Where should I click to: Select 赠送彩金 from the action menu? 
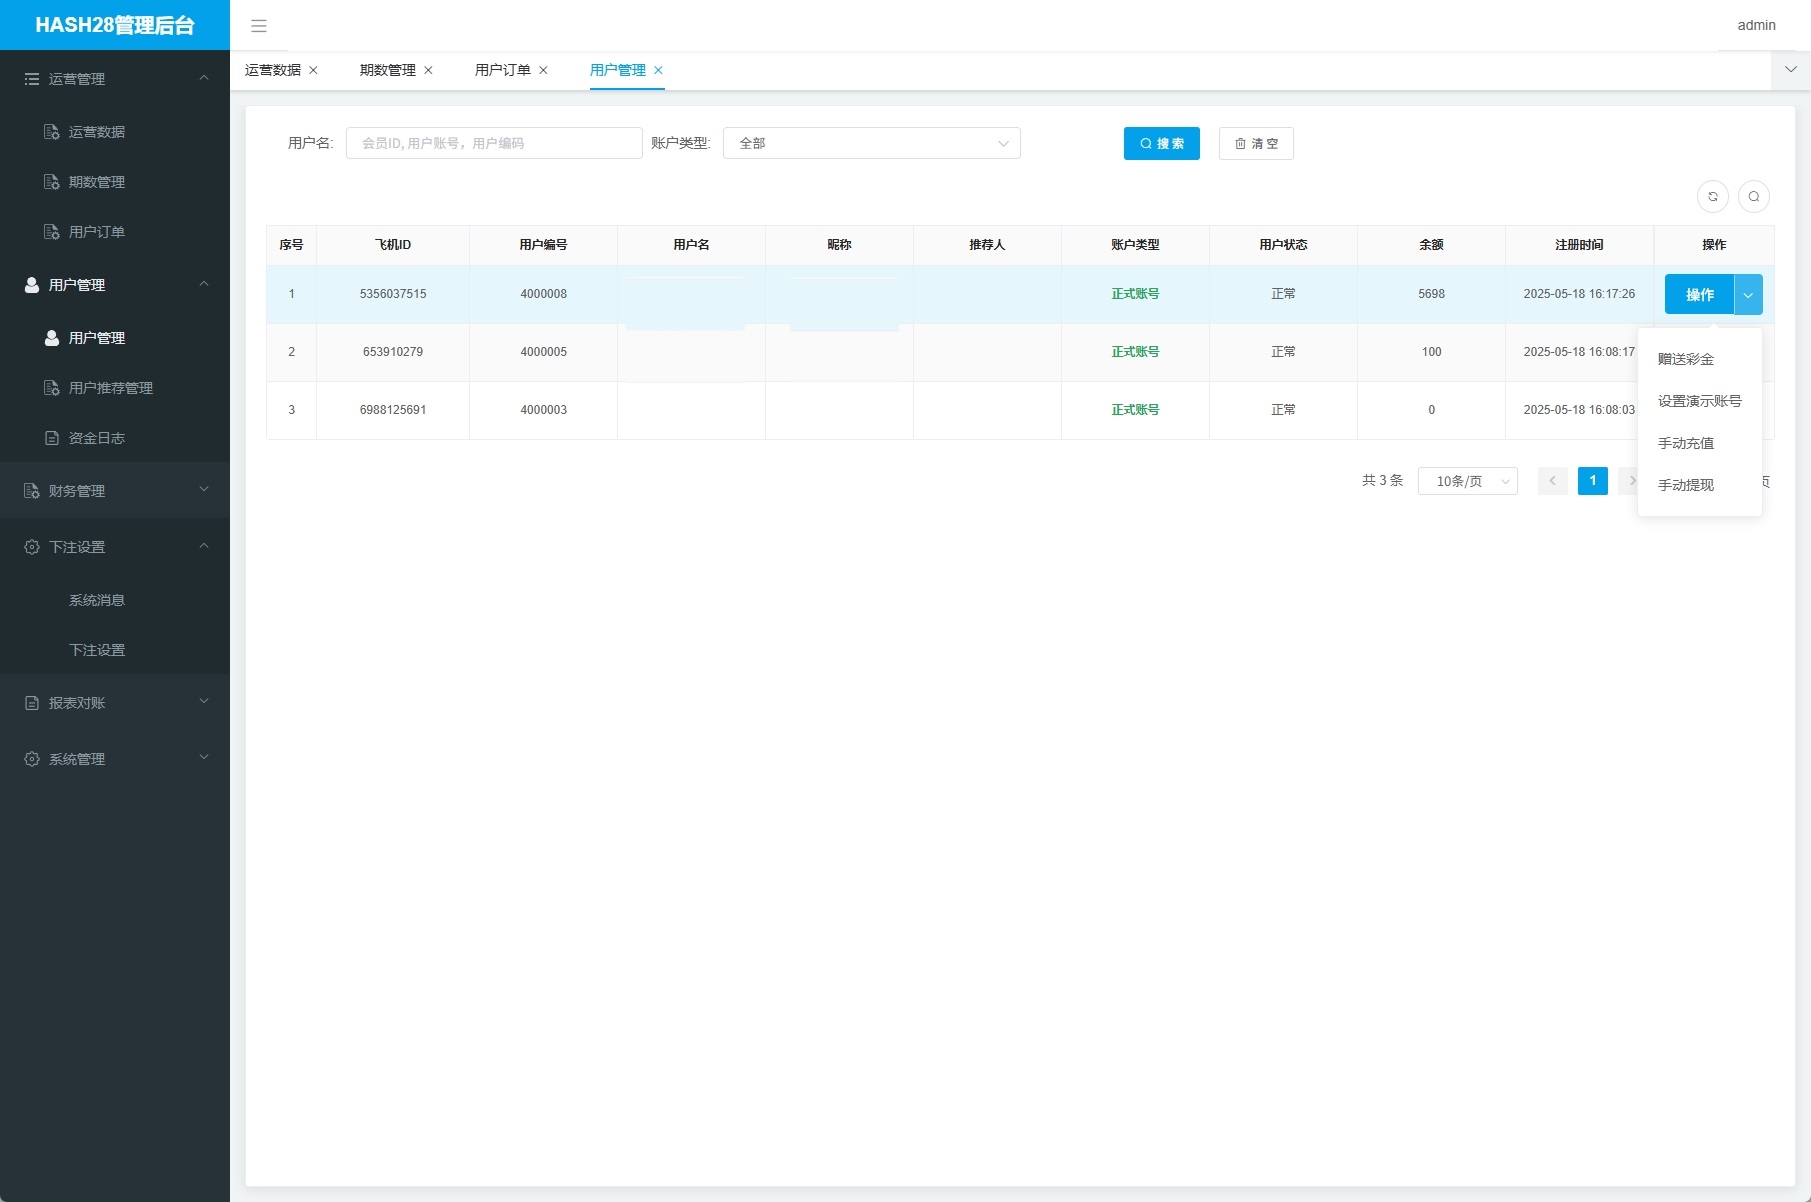pyautogui.click(x=1686, y=359)
